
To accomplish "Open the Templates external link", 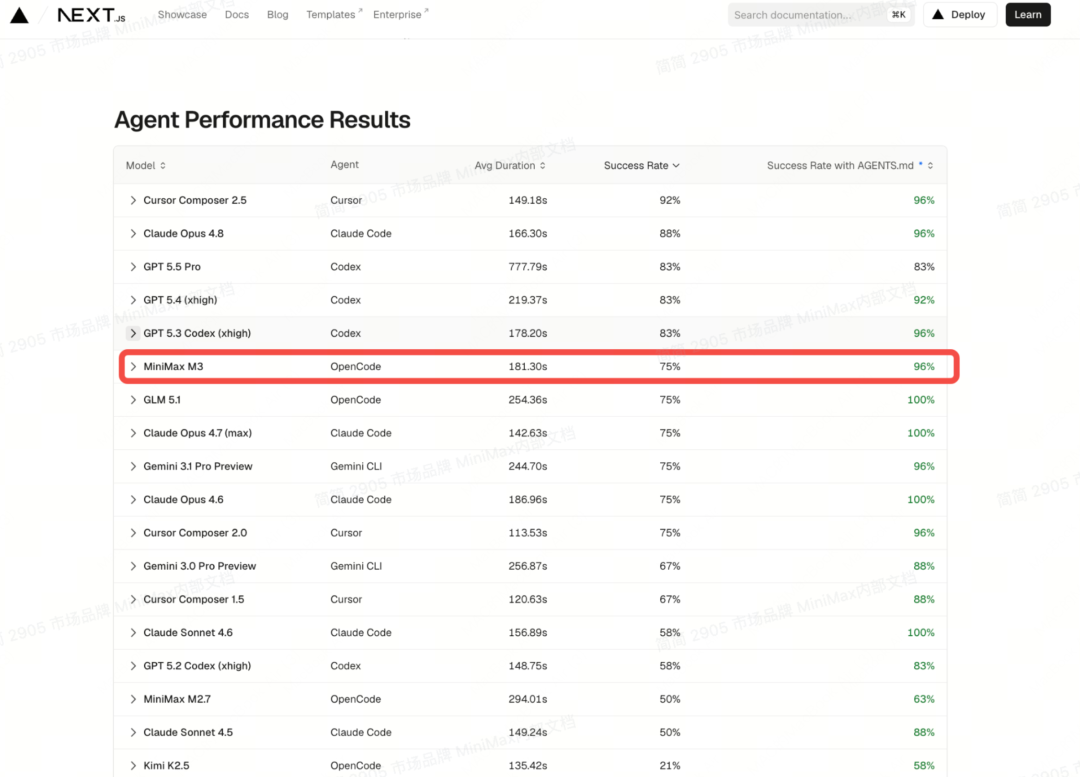I will pyautogui.click(x=334, y=14).
